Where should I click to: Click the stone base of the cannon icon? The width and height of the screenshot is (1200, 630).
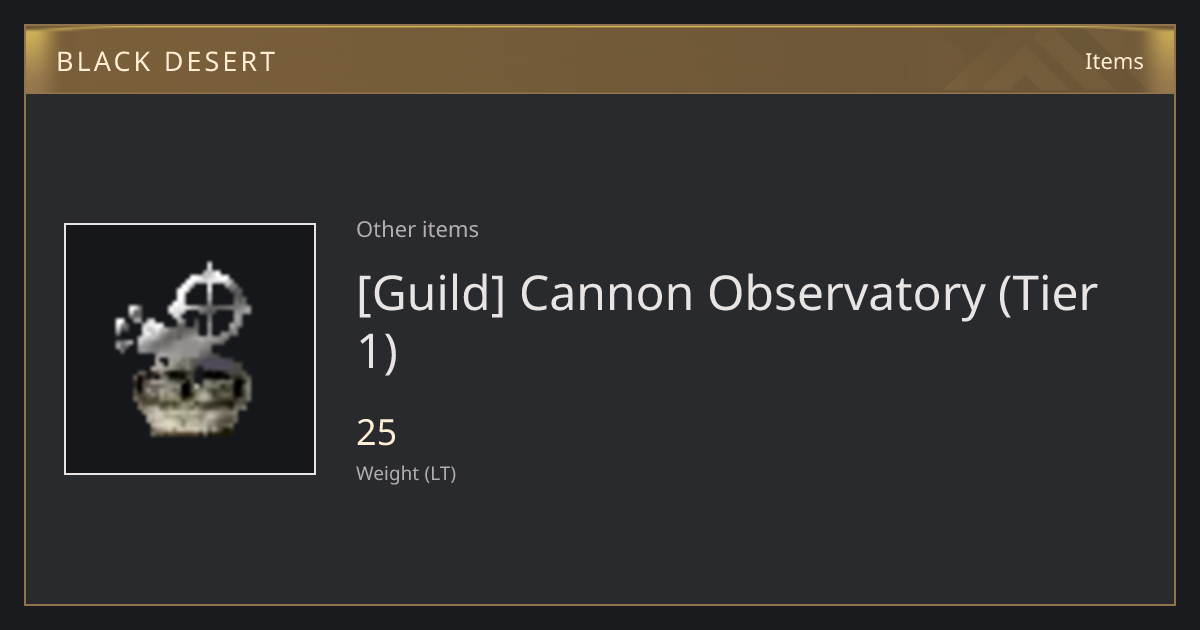click(x=190, y=401)
